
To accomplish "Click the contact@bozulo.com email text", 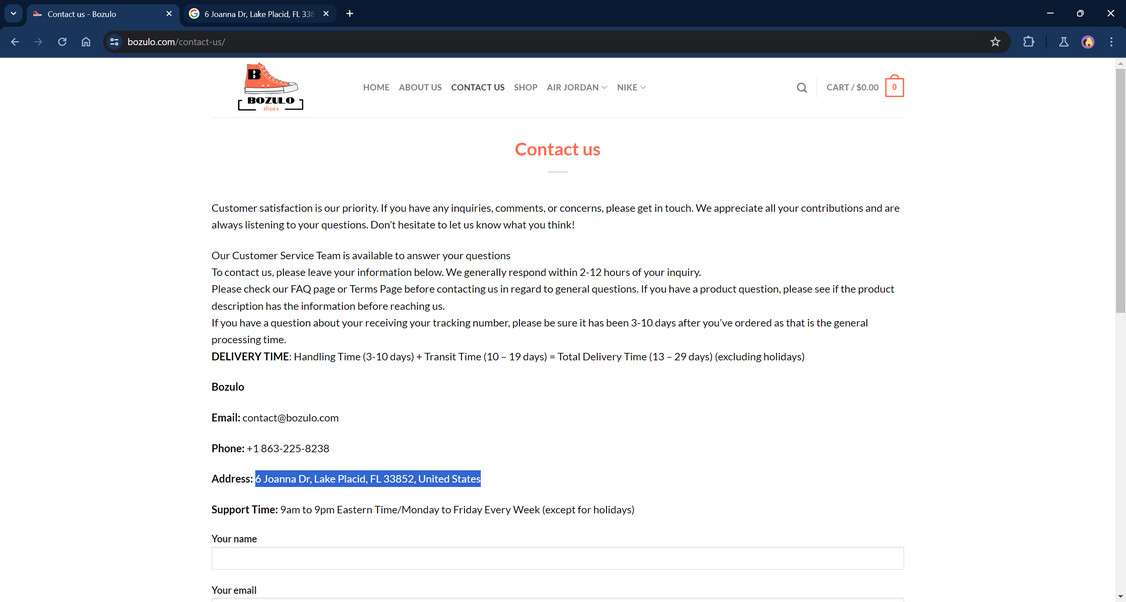I will pos(290,417).
